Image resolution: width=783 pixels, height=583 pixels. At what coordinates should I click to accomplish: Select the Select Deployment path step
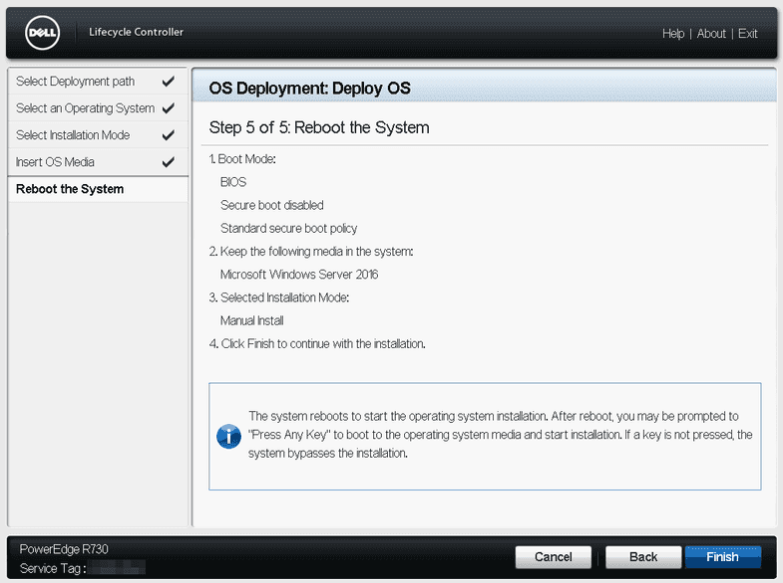point(75,81)
